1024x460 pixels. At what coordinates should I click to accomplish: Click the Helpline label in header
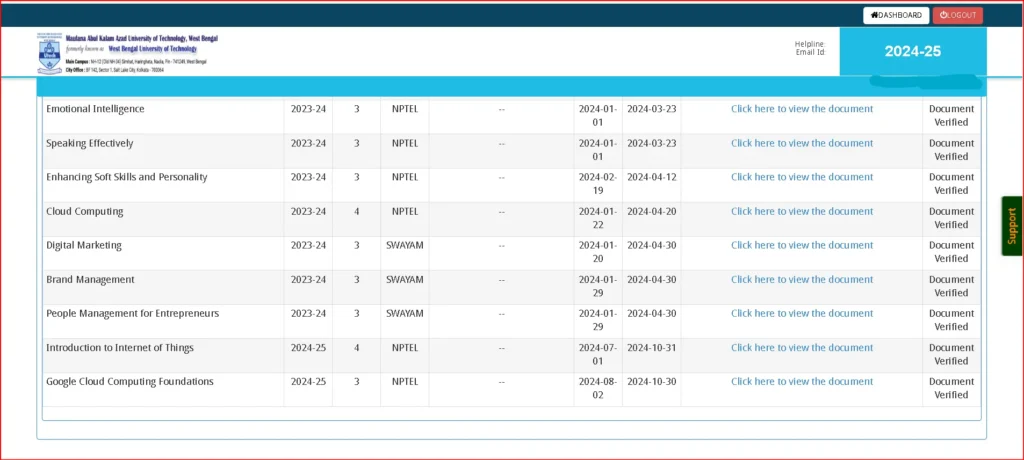[x=810, y=44]
